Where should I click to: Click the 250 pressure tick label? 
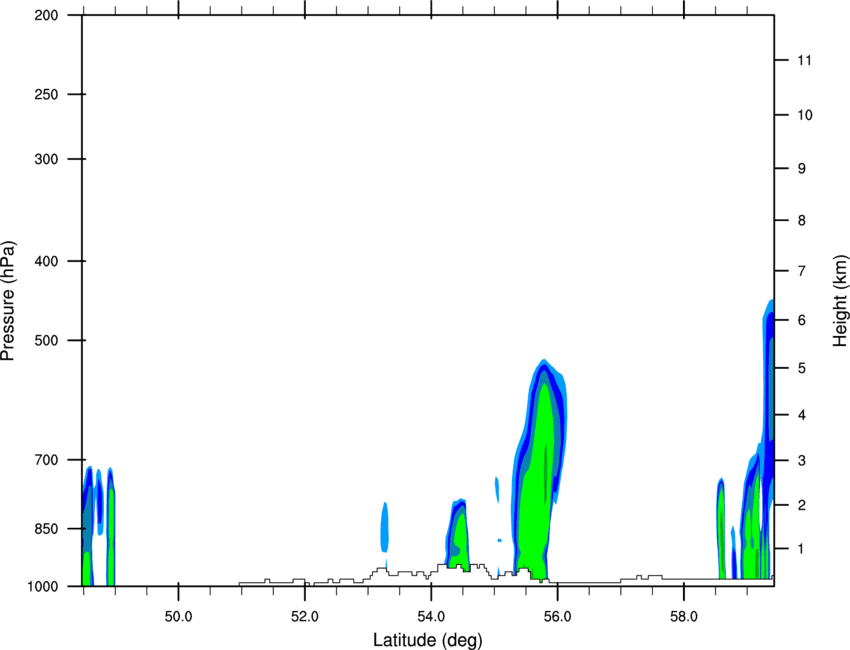[x=47, y=95]
